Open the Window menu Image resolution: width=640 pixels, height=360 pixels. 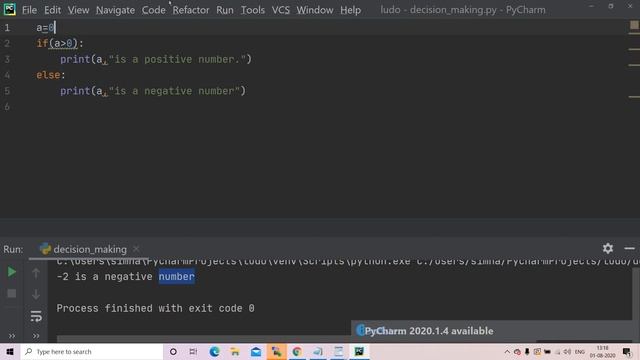(x=315, y=10)
